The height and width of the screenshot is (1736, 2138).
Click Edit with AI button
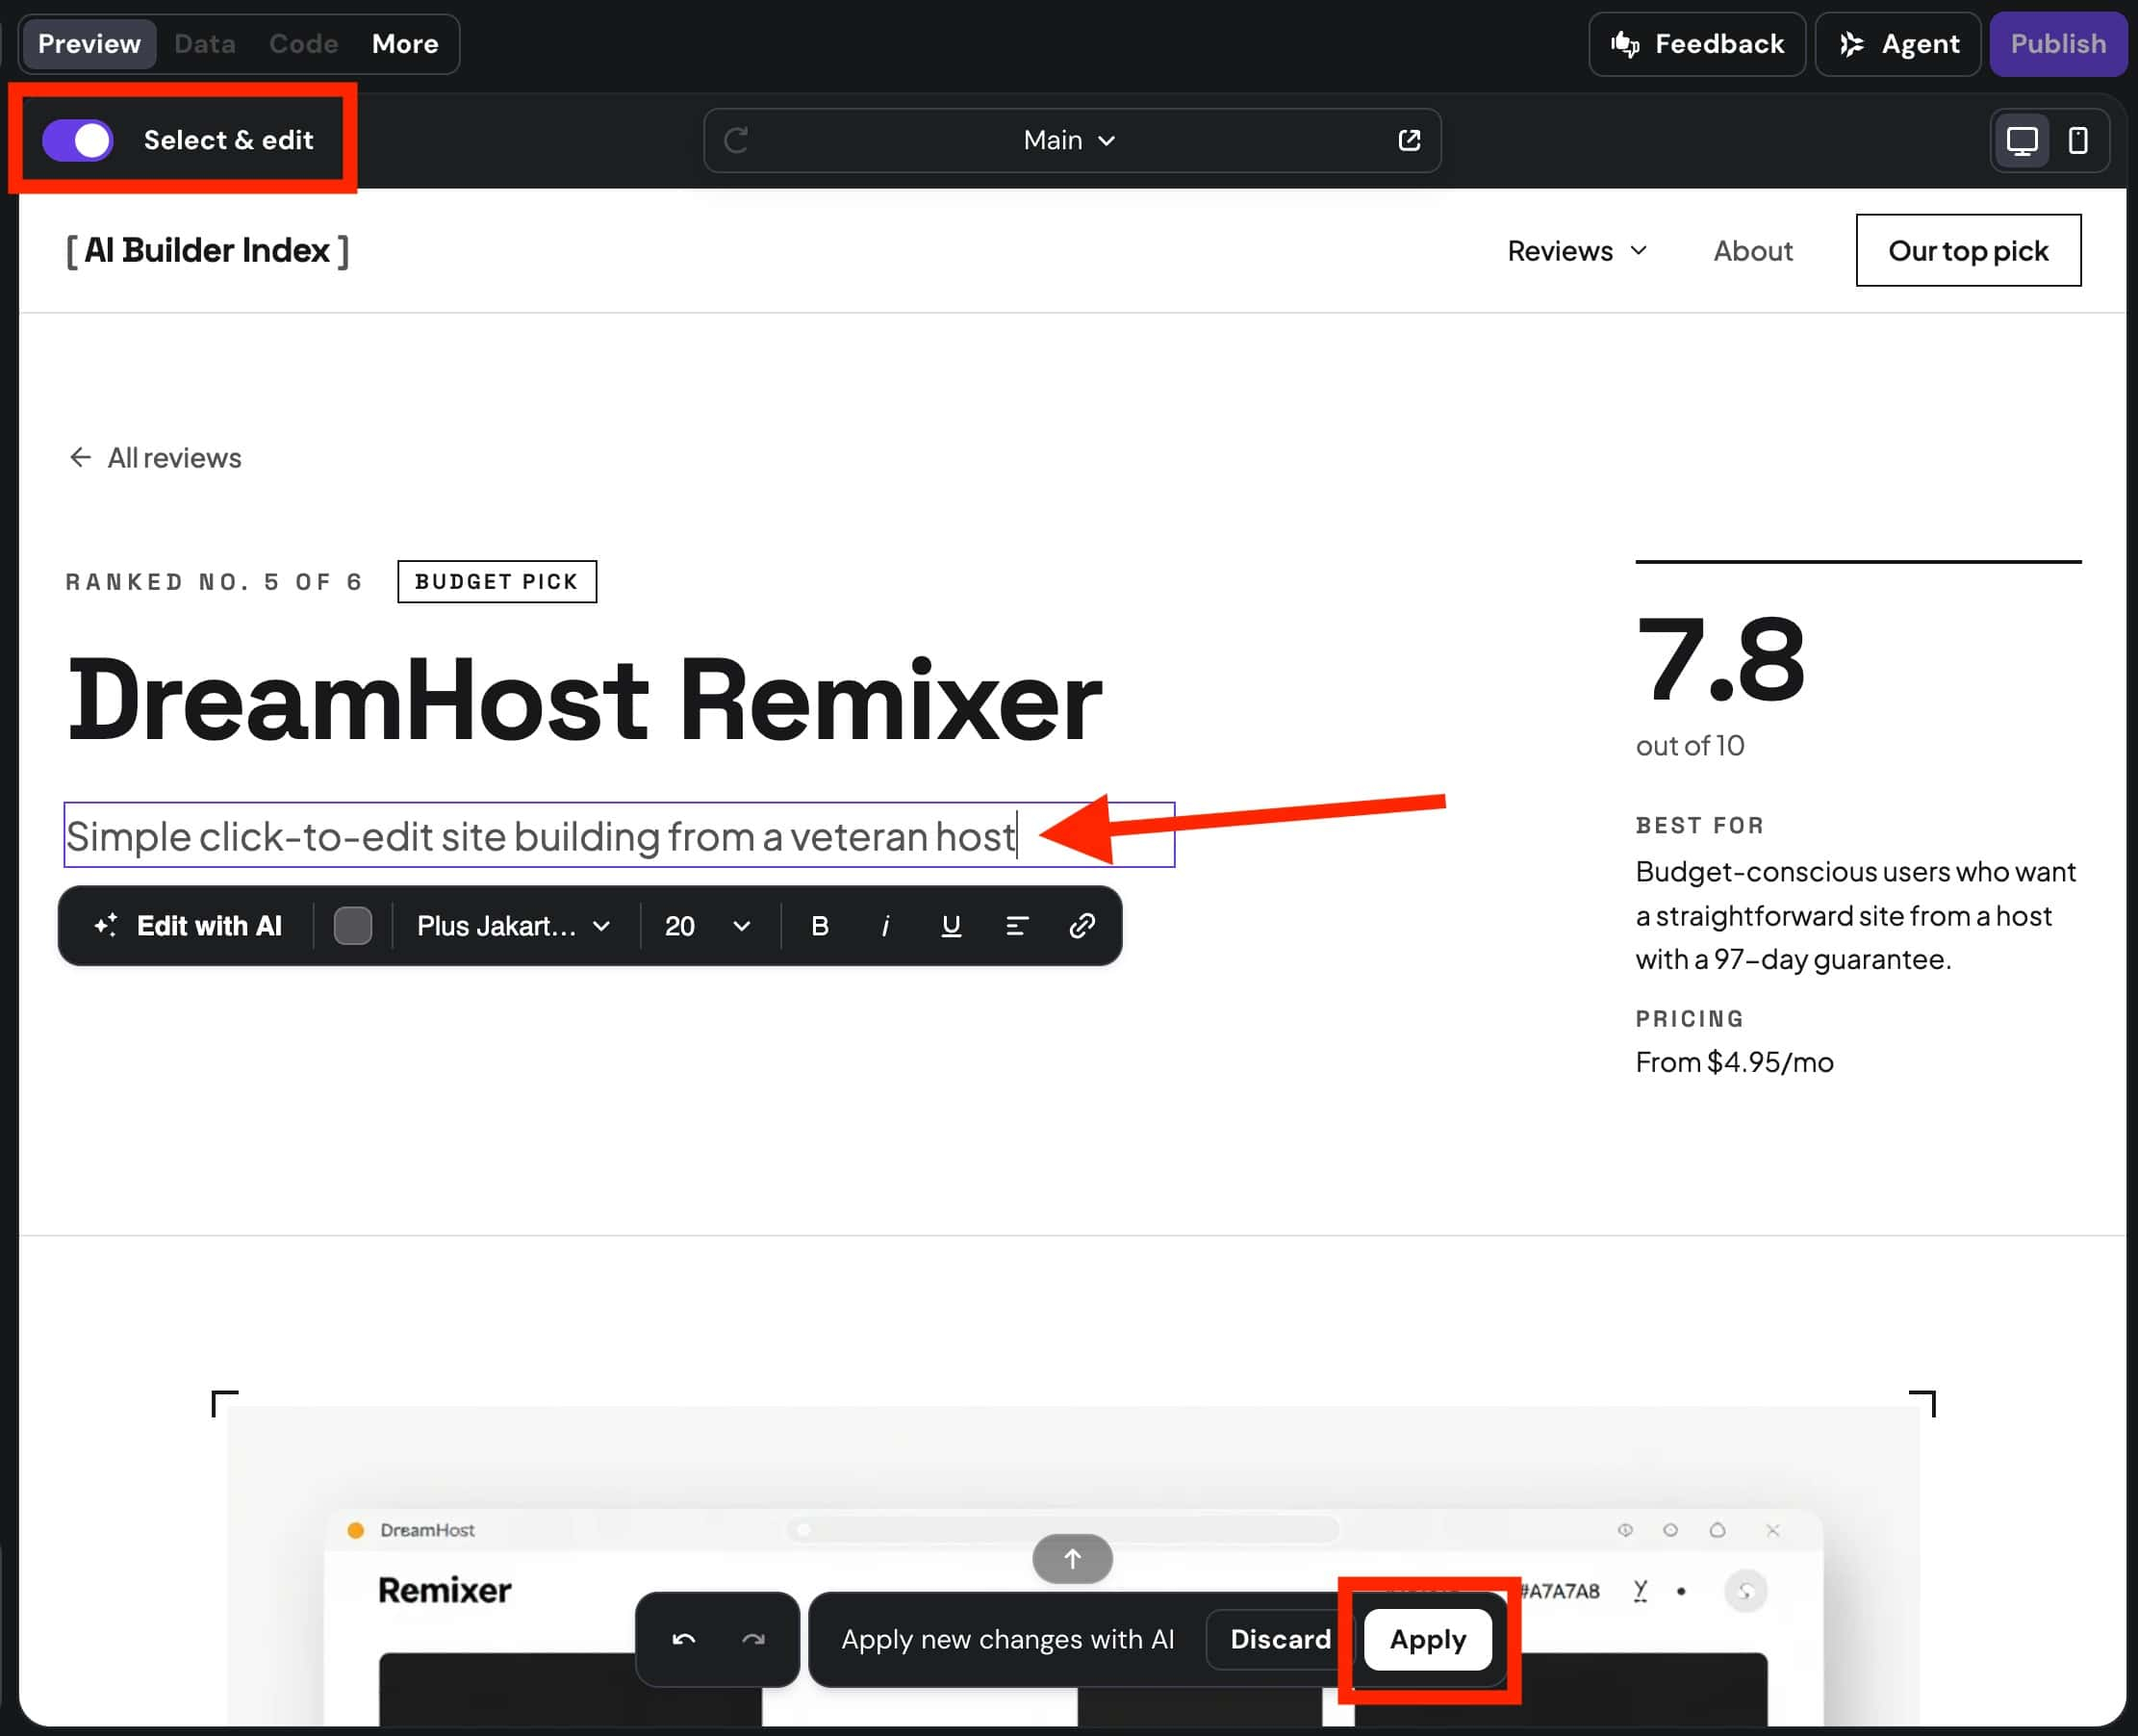pyautogui.click(x=189, y=926)
